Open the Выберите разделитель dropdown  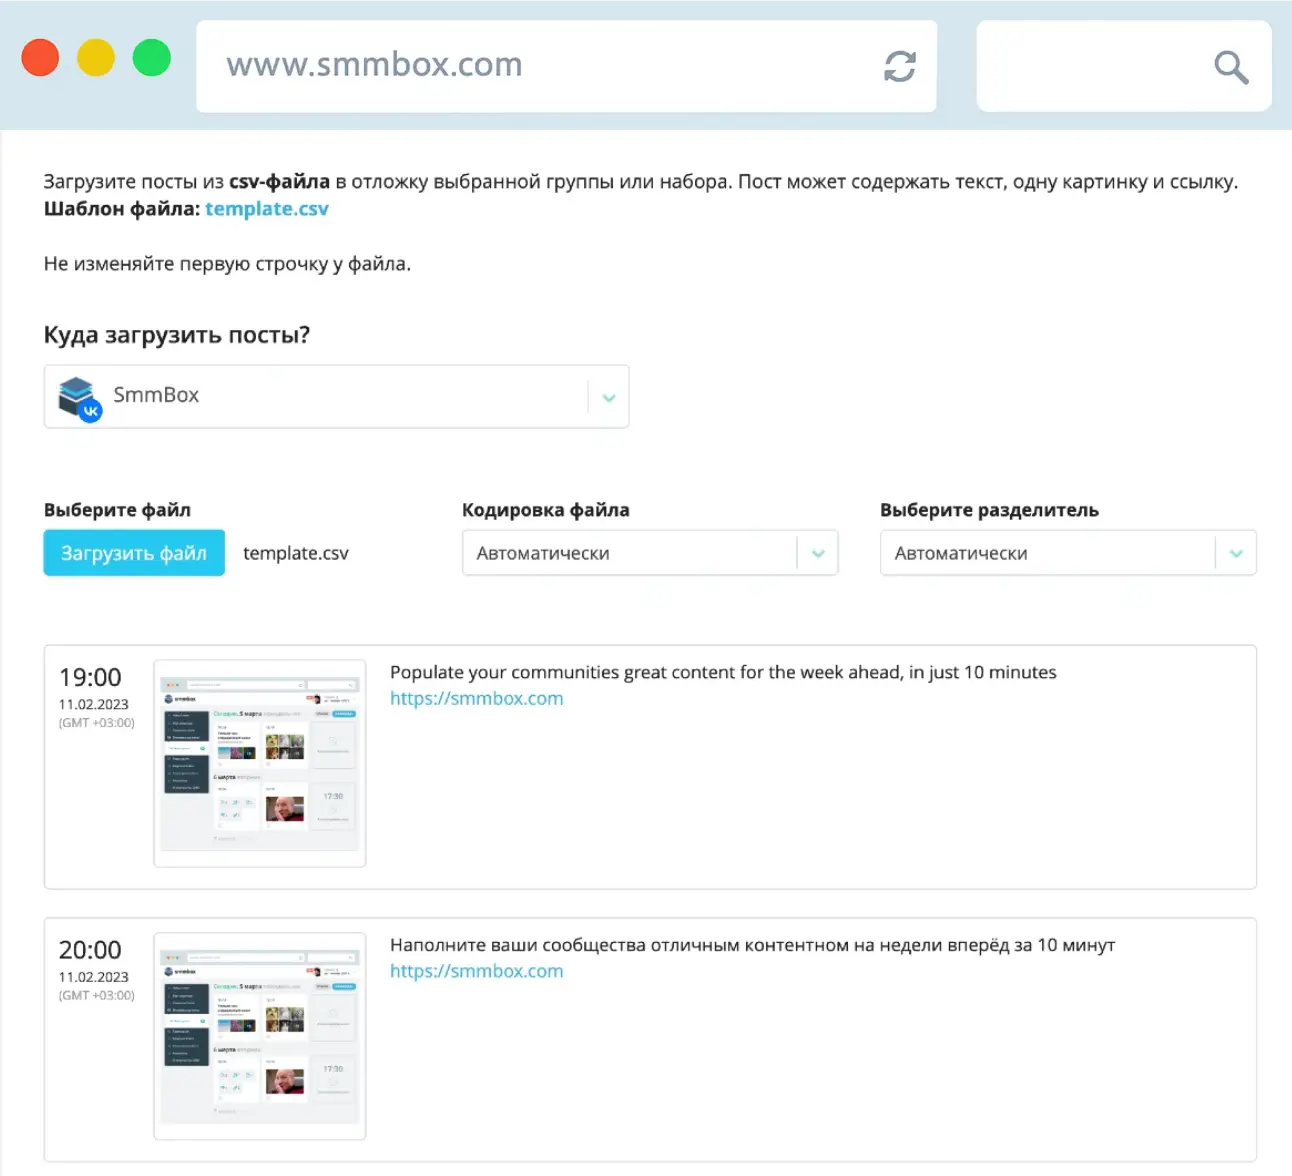(1068, 553)
